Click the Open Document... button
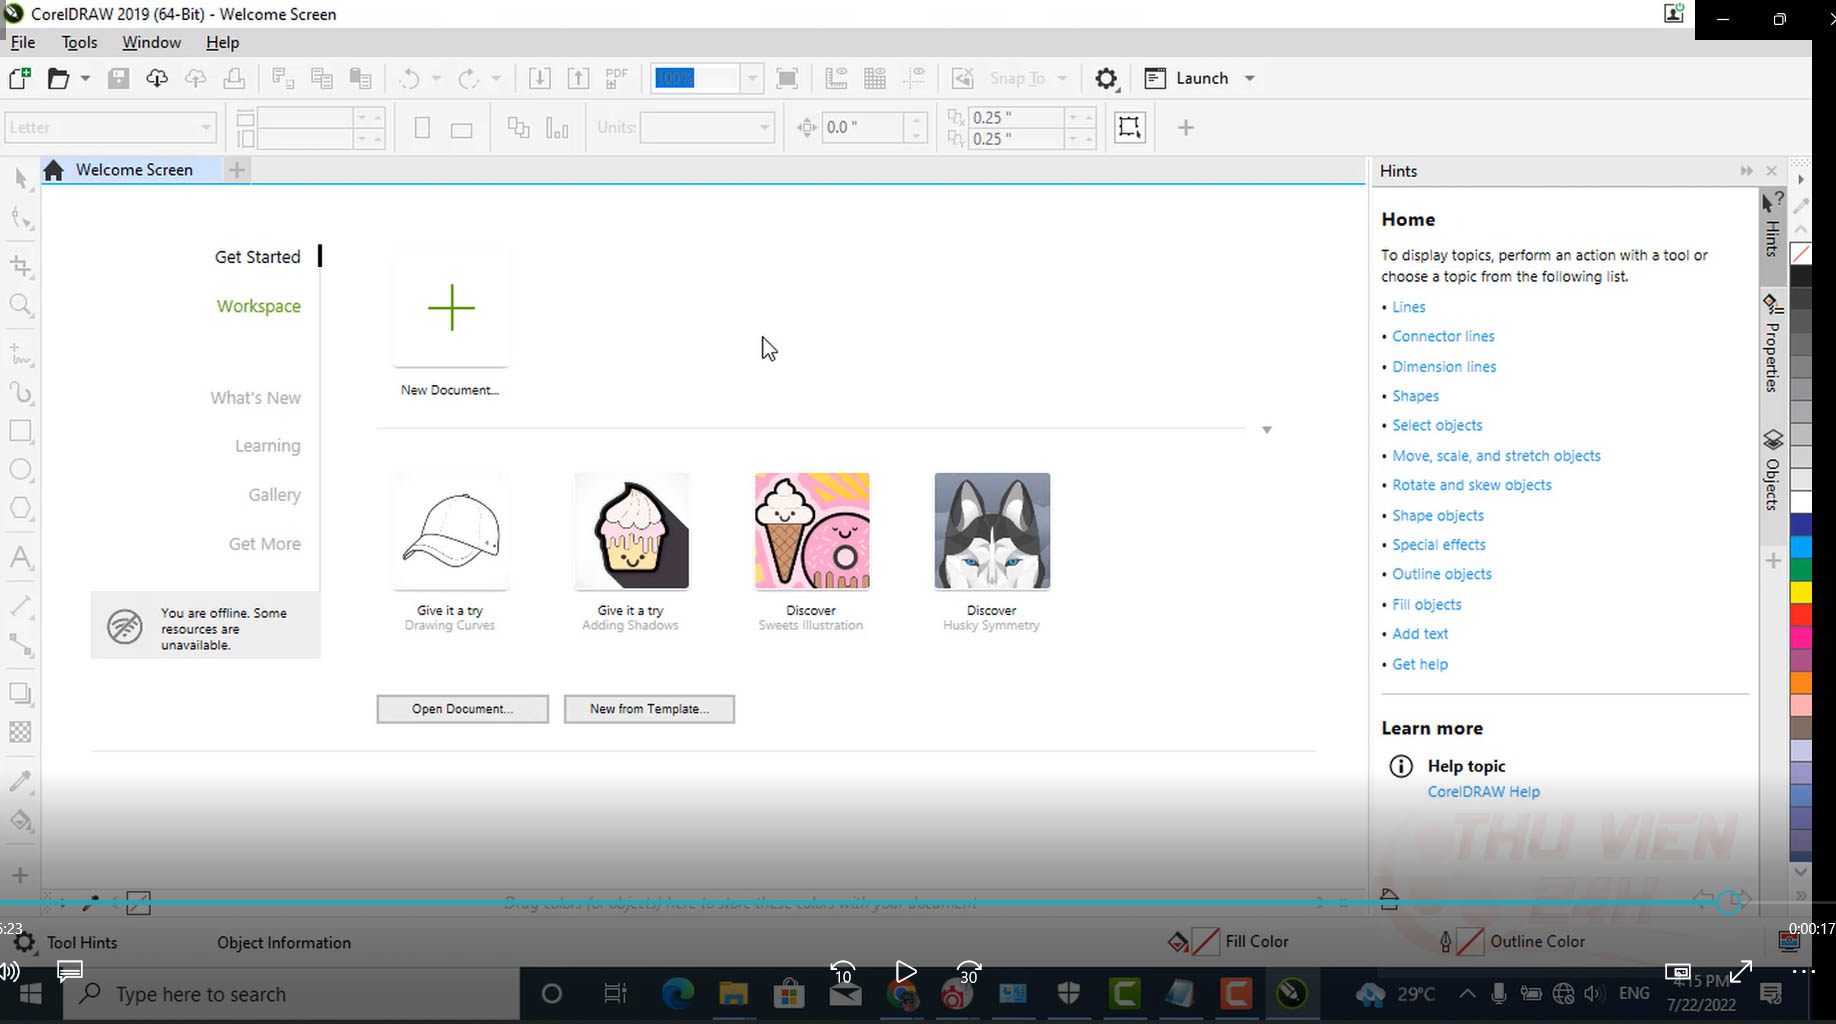The width and height of the screenshot is (1836, 1024). [x=462, y=709]
